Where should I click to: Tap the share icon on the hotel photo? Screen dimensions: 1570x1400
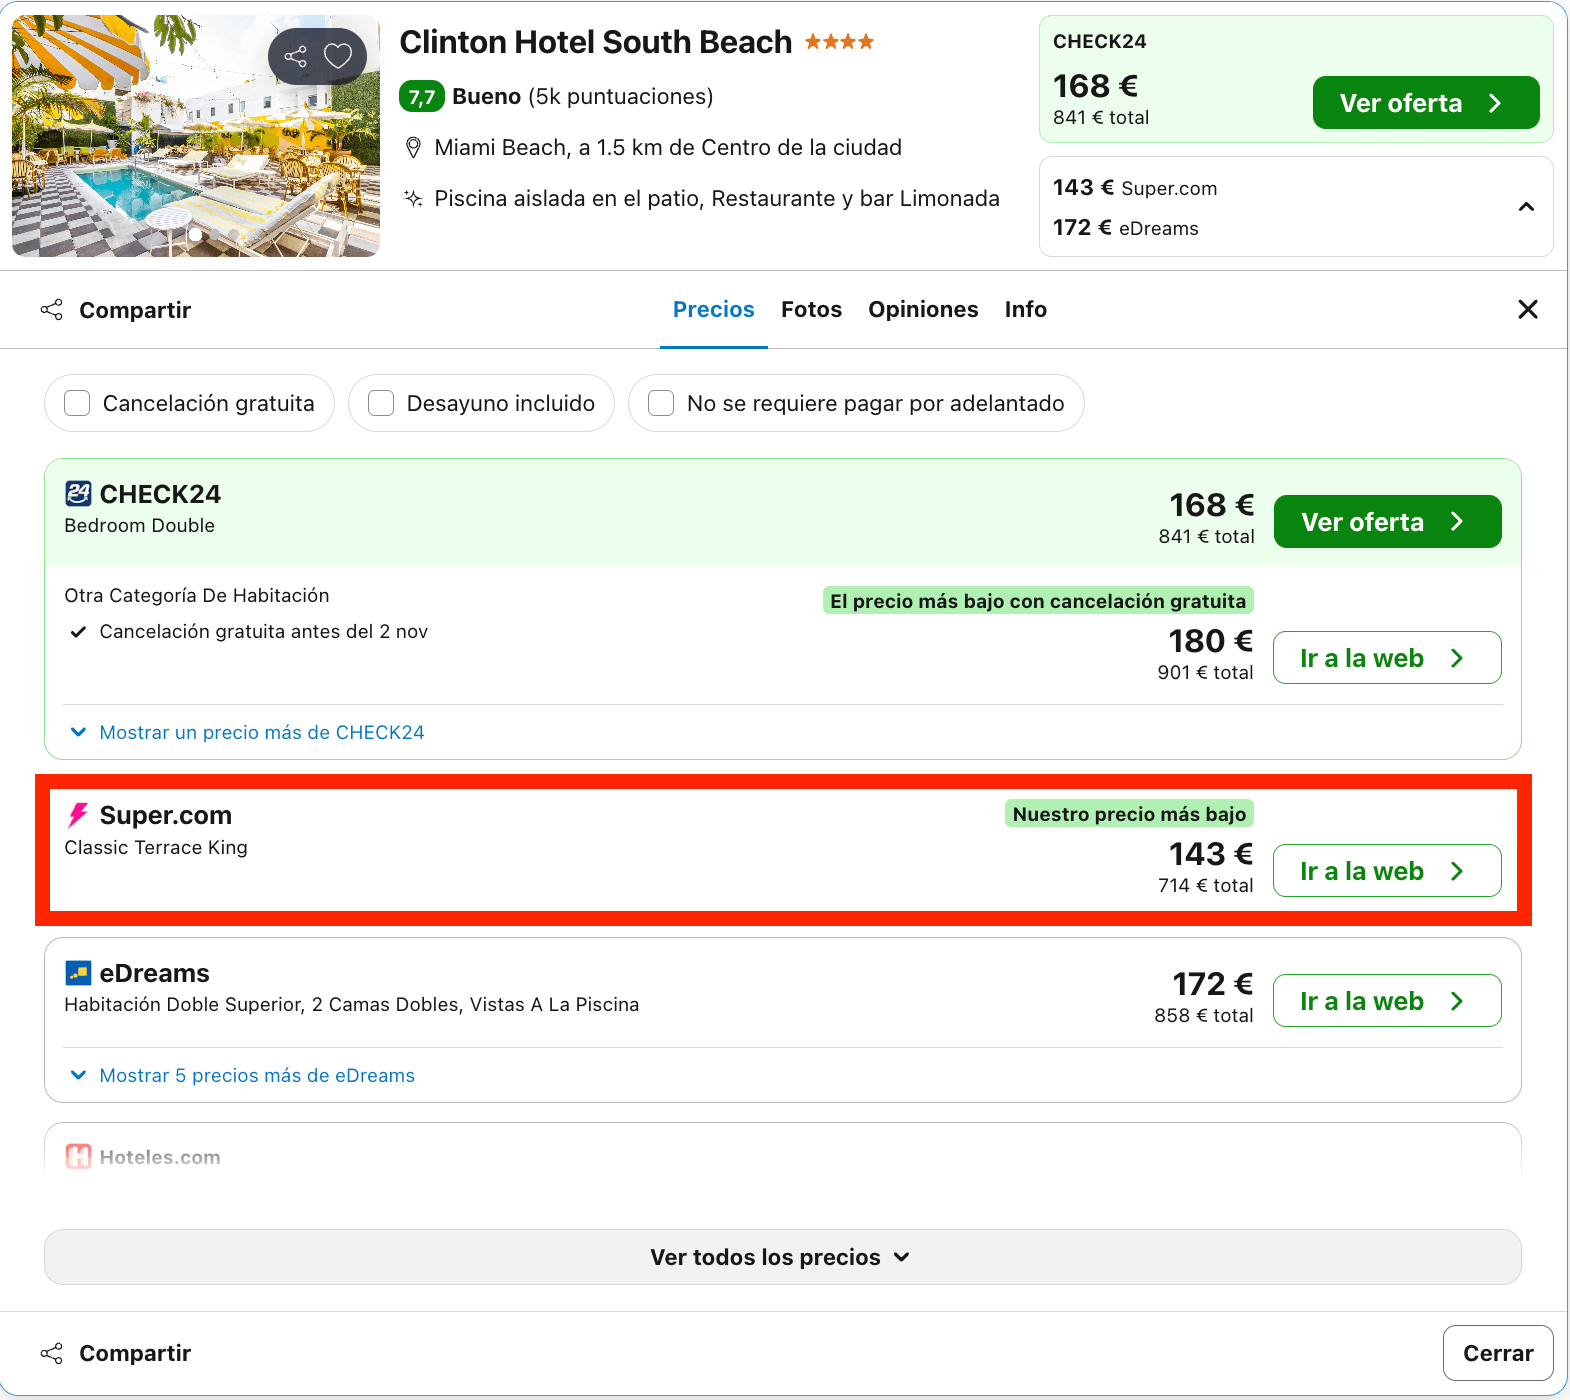295,56
